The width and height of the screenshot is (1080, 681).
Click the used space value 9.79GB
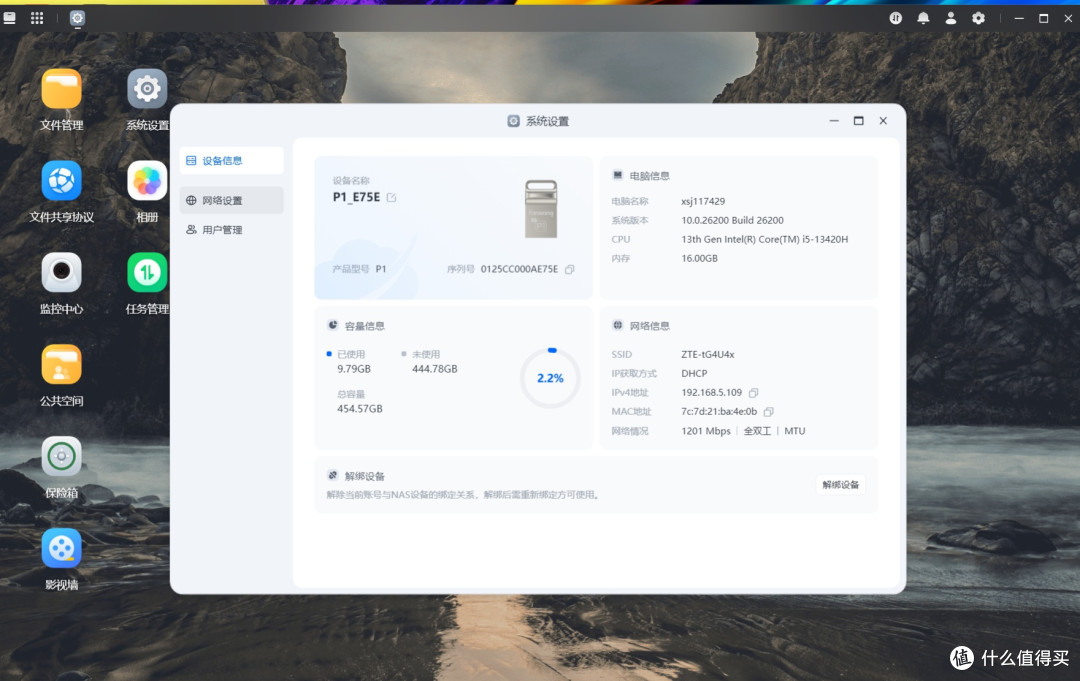(x=354, y=369)
